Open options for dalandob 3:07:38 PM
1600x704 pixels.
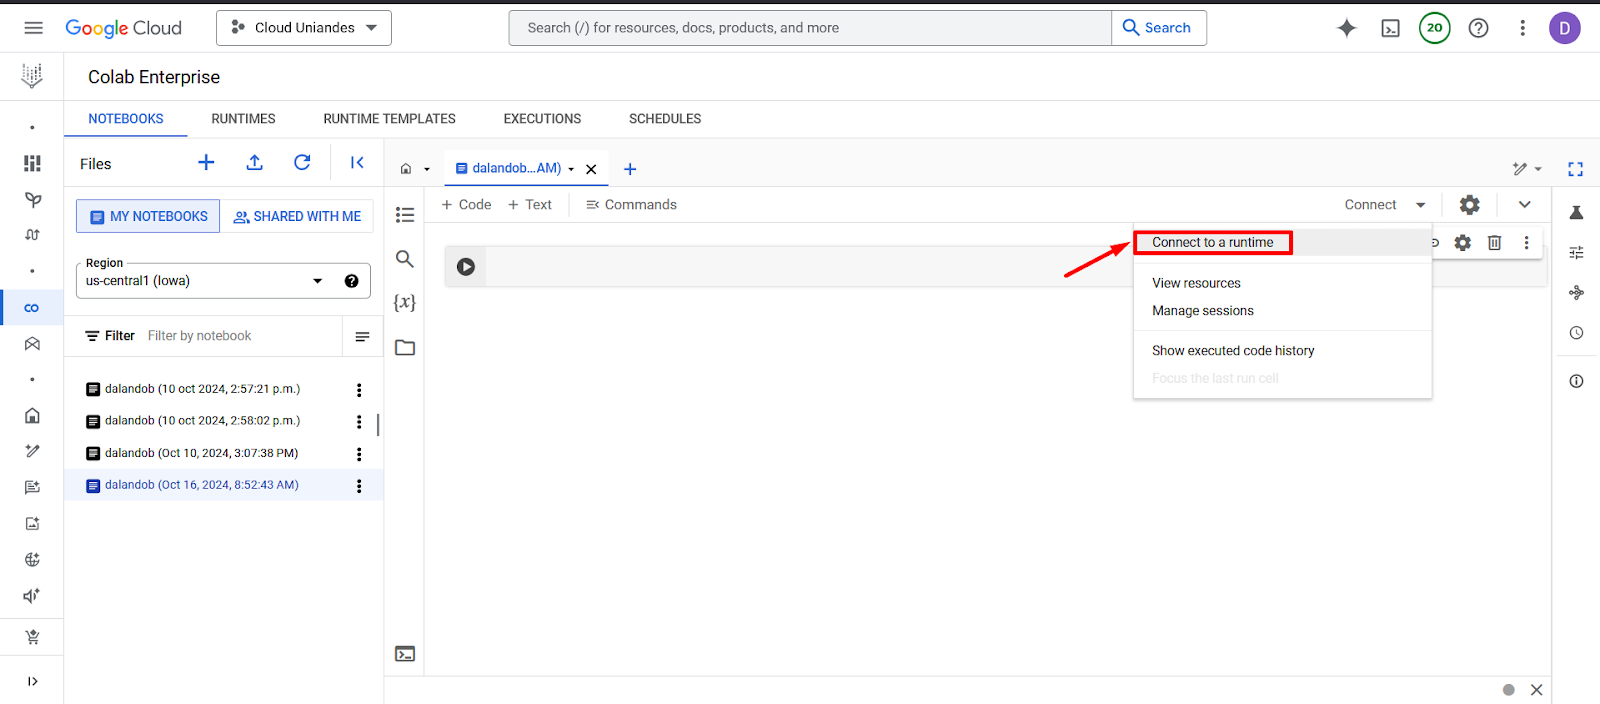359,454
